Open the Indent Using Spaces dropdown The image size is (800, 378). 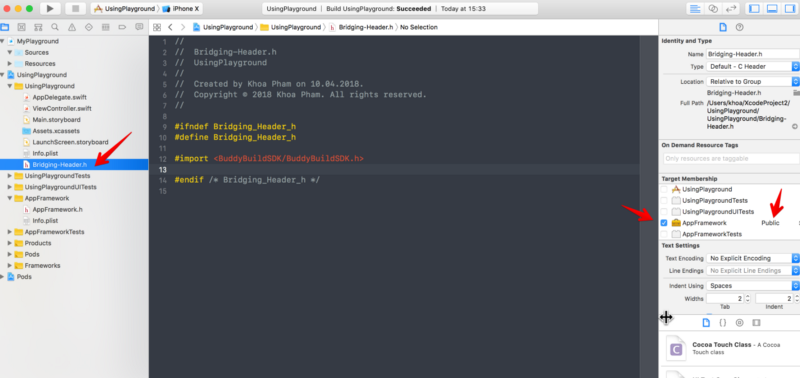(x=753, y=286)
